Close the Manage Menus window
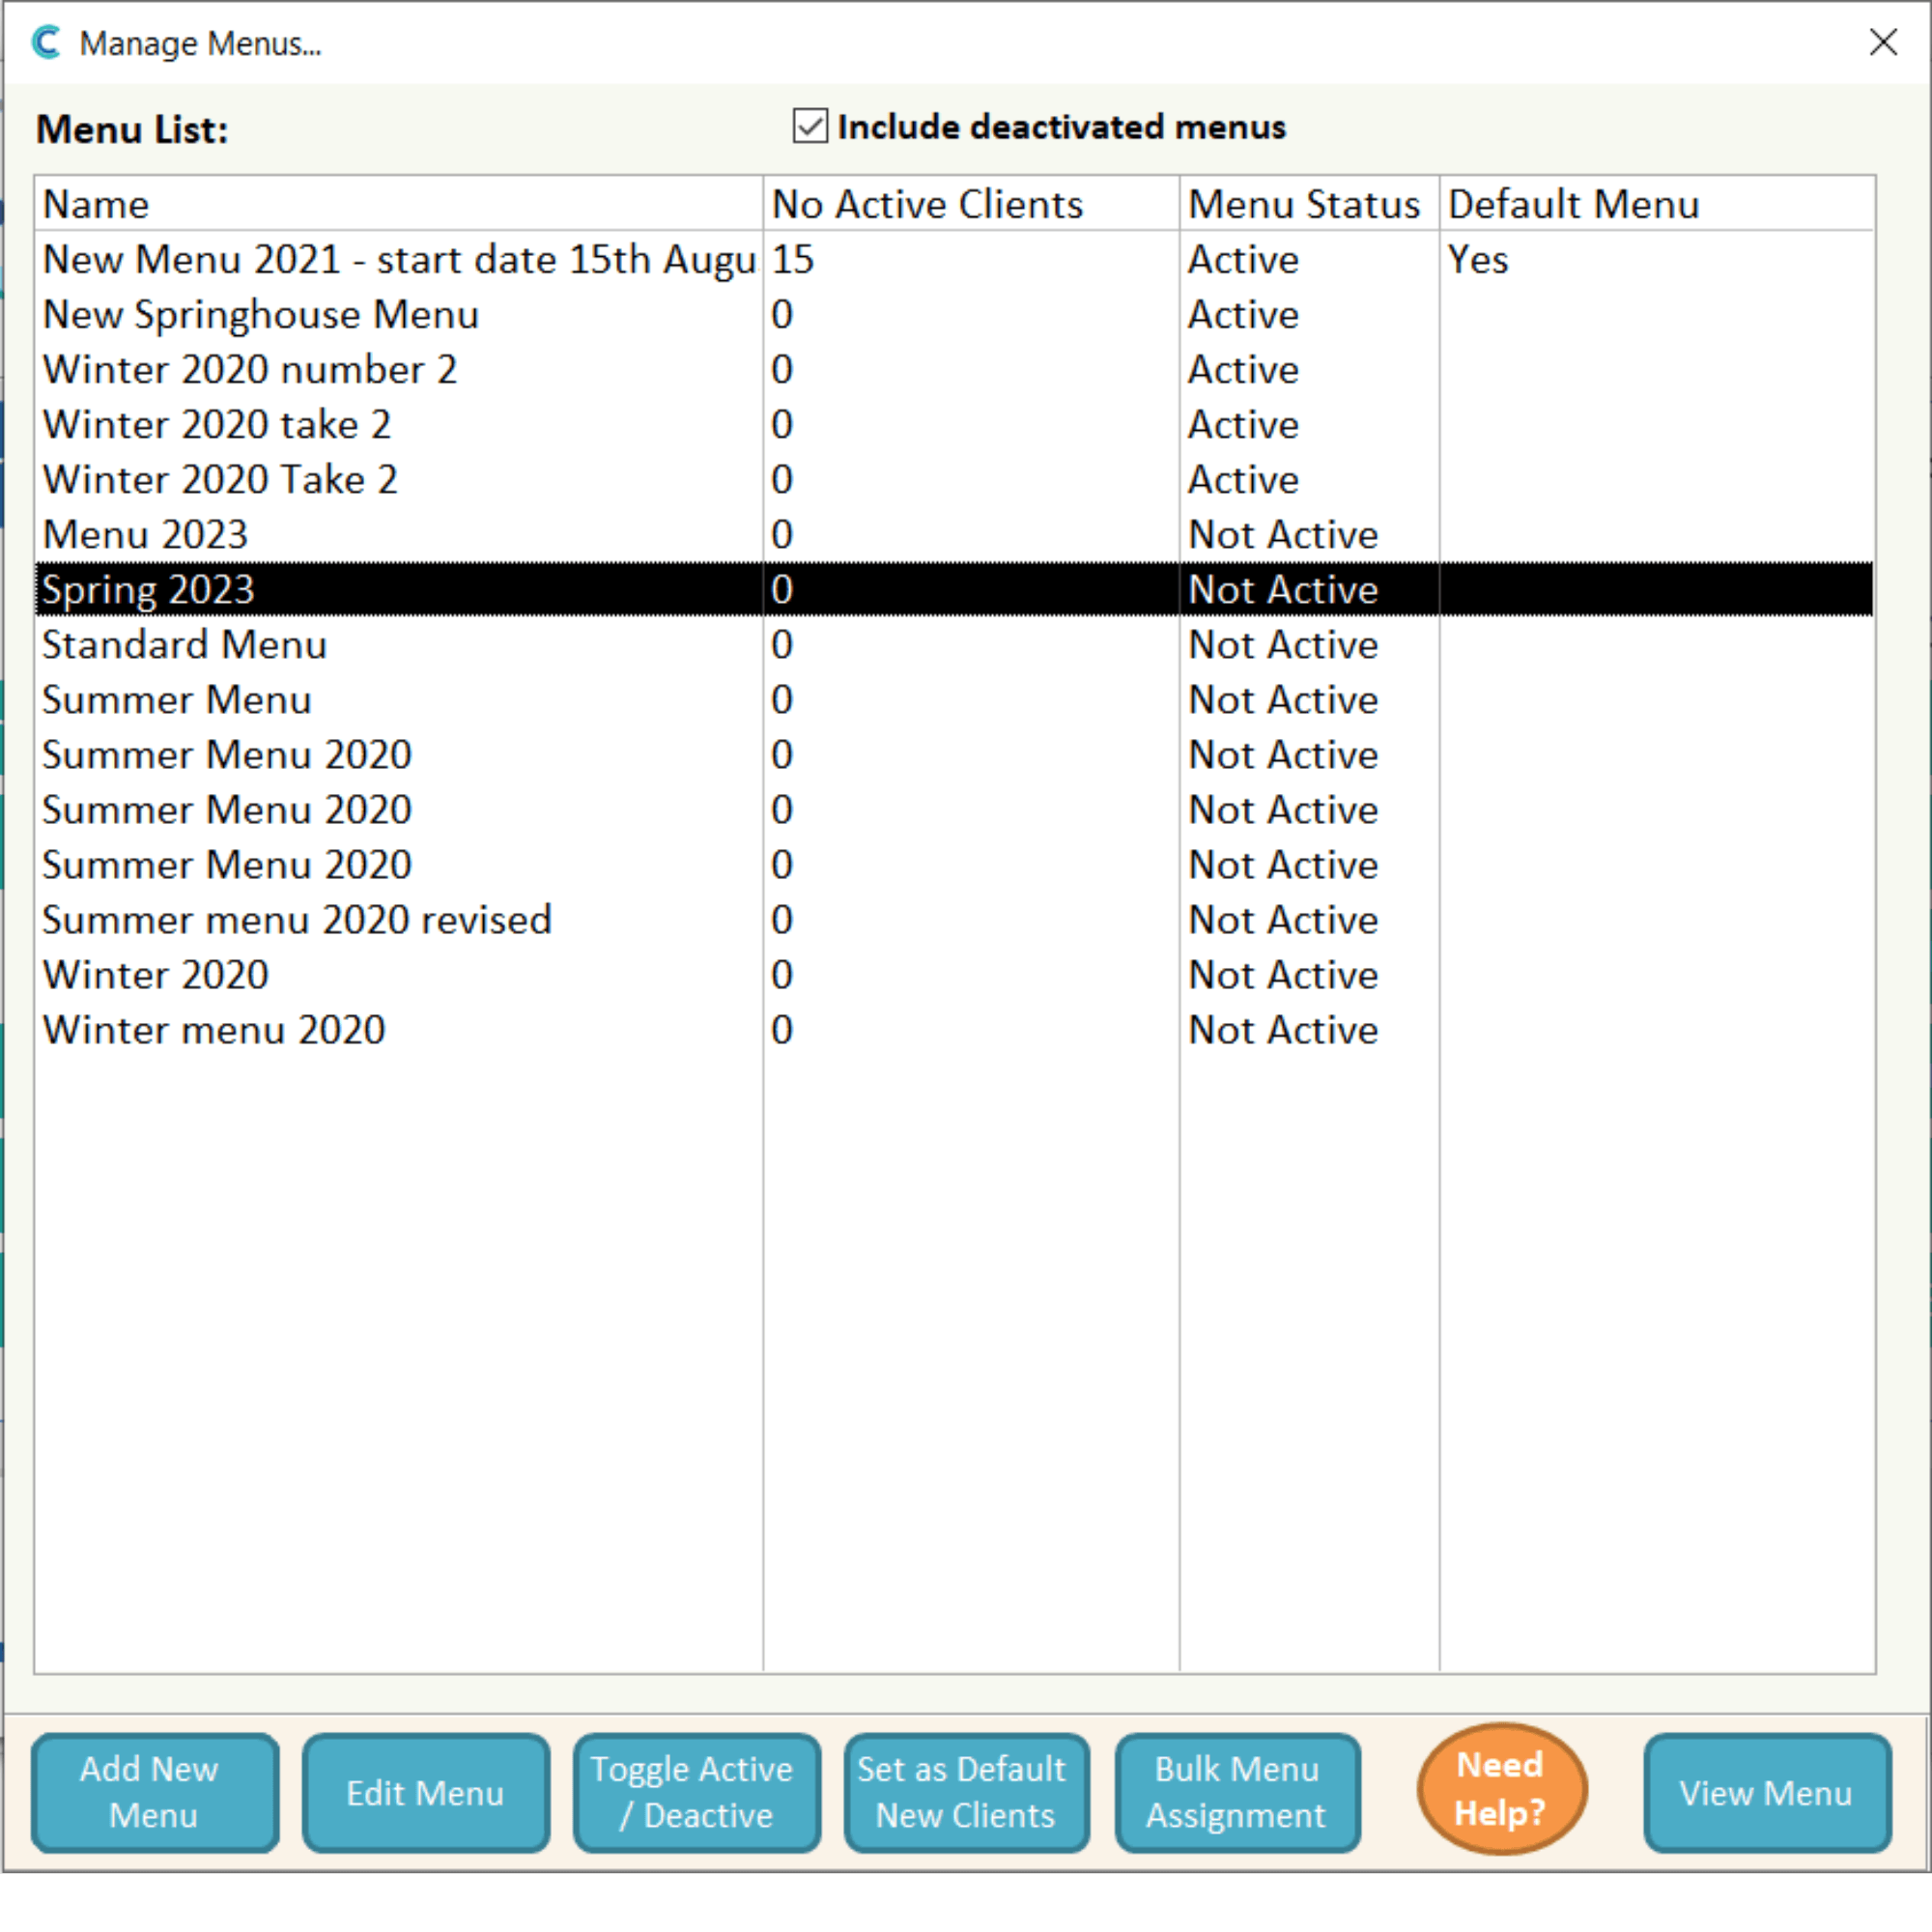Screen dimensions: 1932x1932 (x=1883, y=42)
